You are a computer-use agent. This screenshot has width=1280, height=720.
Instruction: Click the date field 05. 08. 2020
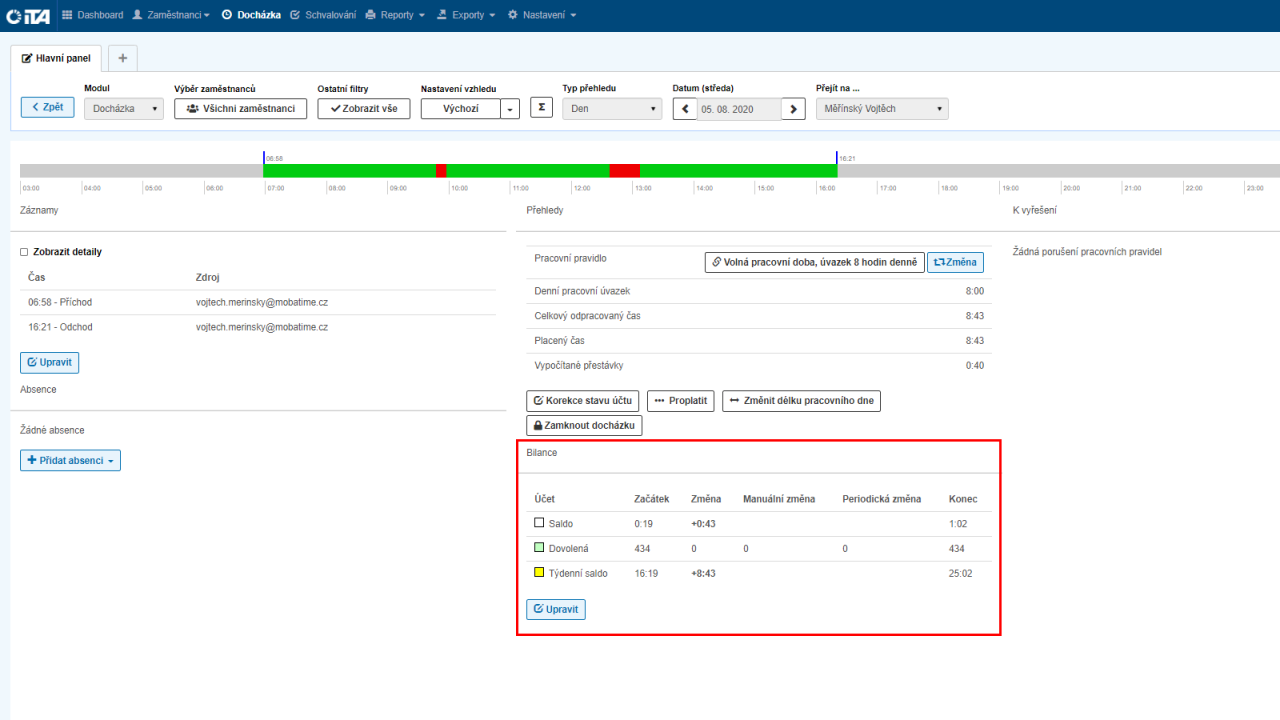pyautogui.click(x=739, y=109)
